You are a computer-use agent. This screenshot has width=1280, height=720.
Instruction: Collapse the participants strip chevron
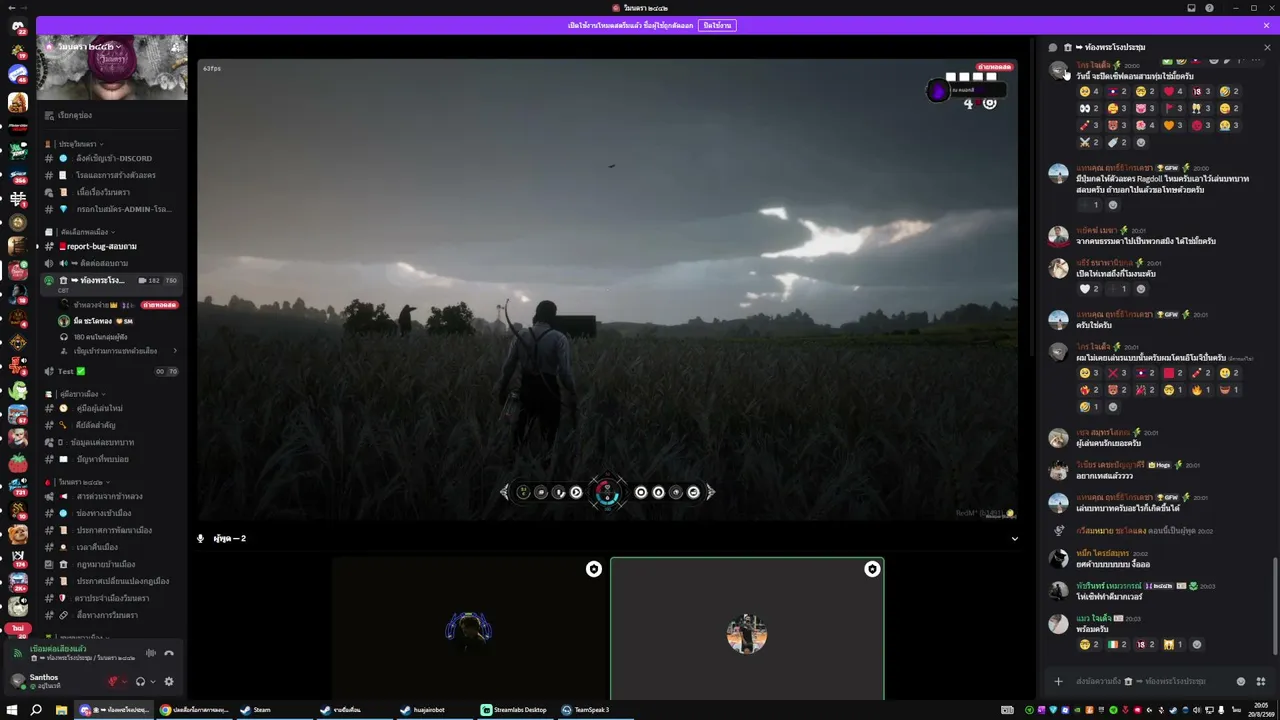tap(1015, 538)
